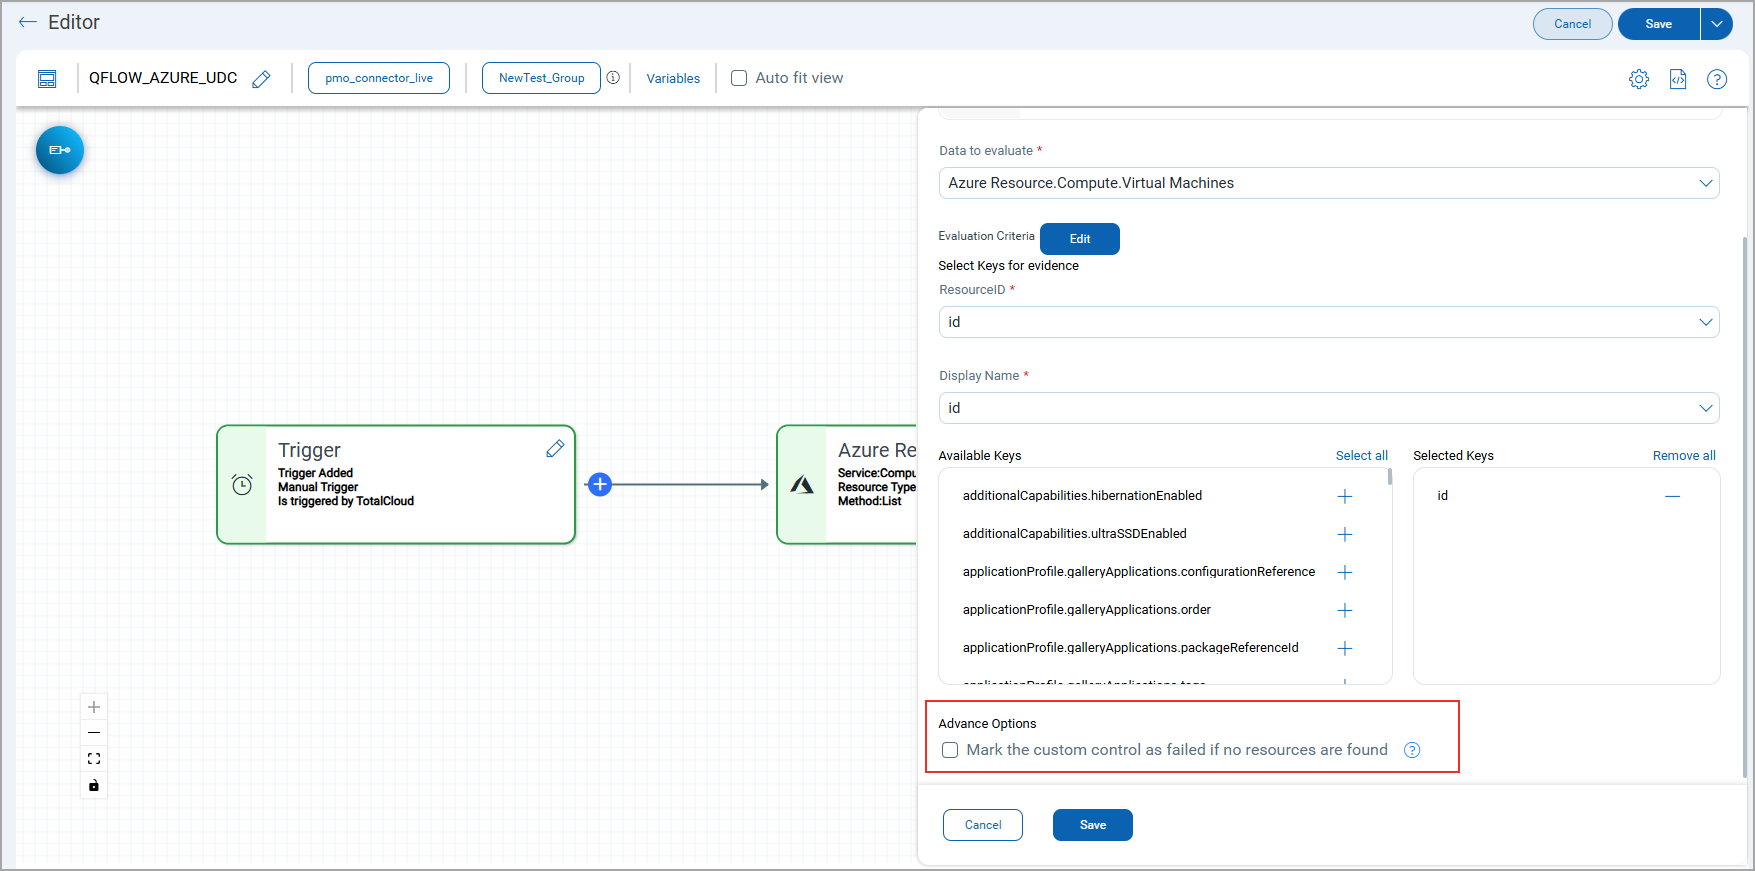This screenshot has width=1755, height=871.
Task: Edit the Trigger node via its pencil icon
Action: 555,449
